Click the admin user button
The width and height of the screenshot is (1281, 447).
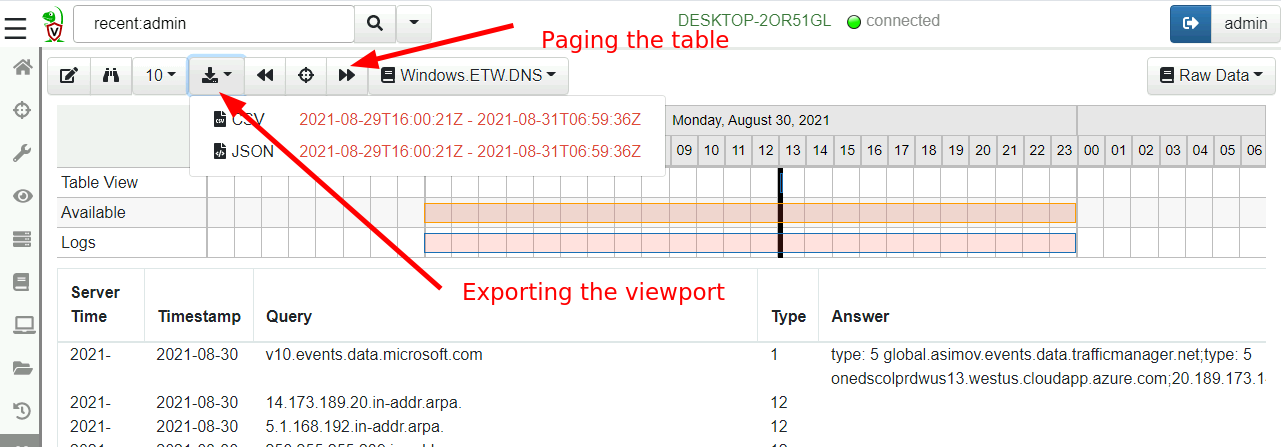click(1245, 24)
